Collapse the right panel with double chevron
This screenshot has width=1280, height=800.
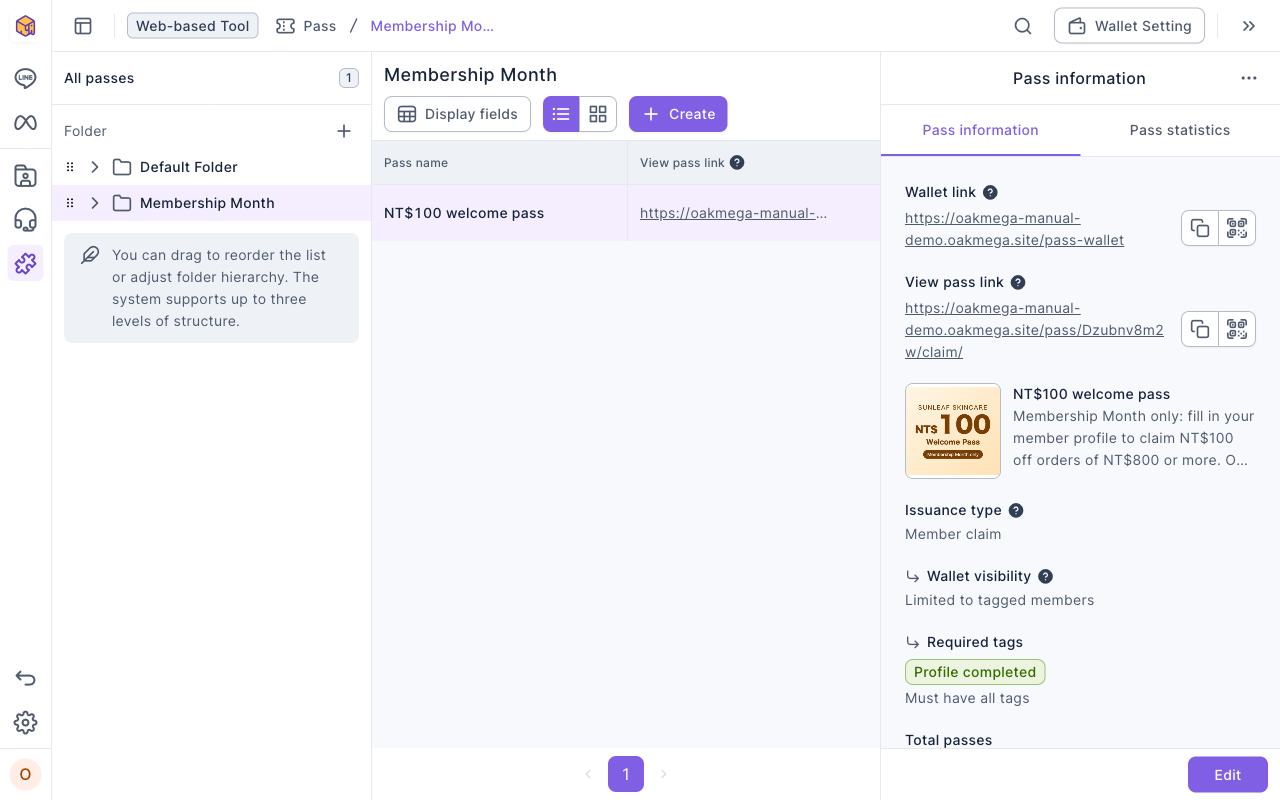click(1249, 26)
